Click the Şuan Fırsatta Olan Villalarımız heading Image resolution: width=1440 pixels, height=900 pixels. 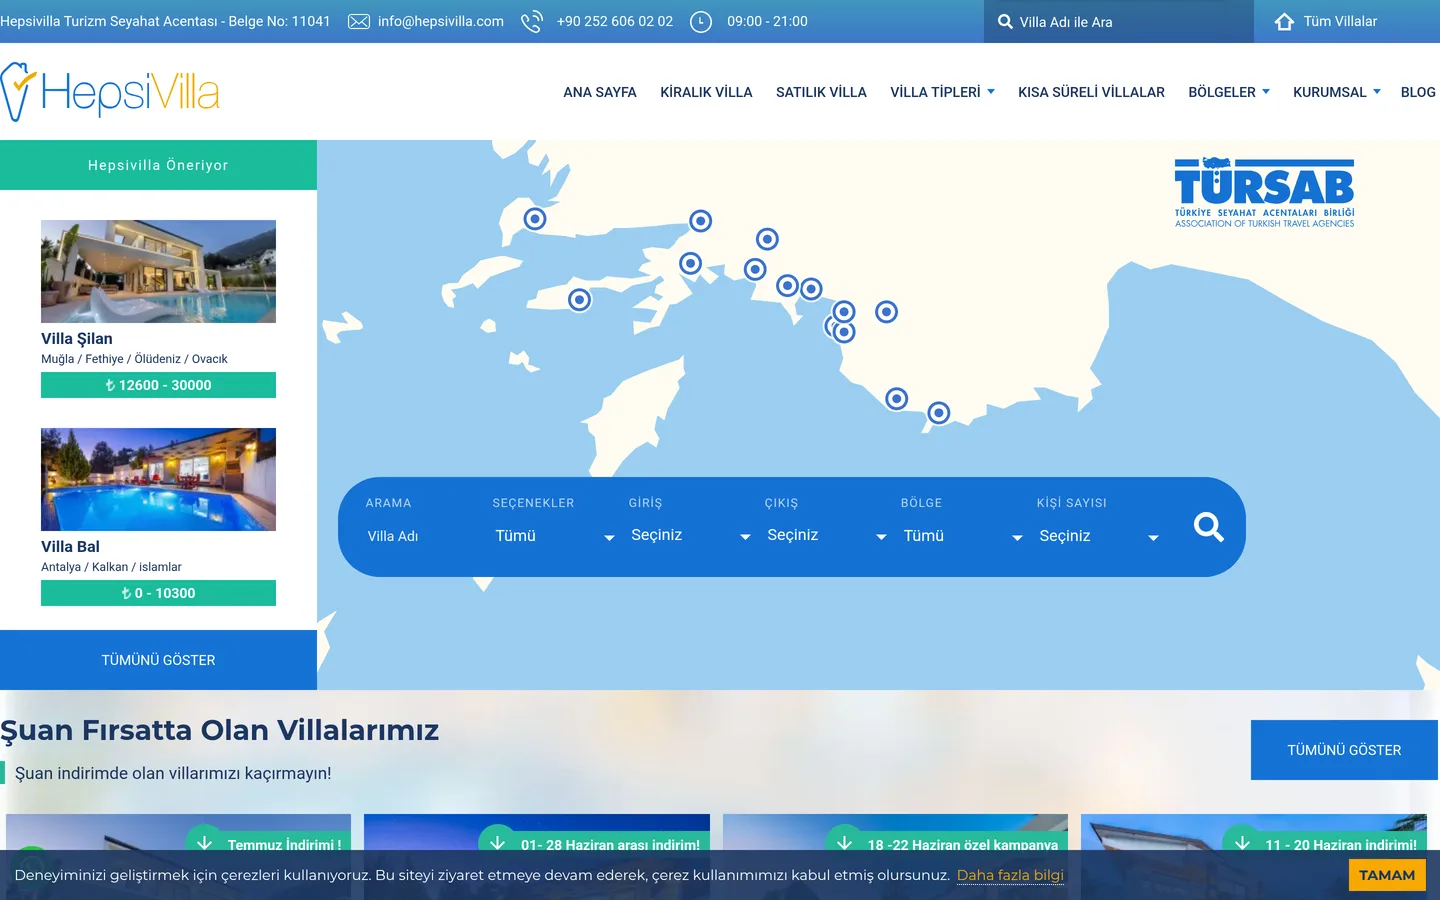point(220,731)
